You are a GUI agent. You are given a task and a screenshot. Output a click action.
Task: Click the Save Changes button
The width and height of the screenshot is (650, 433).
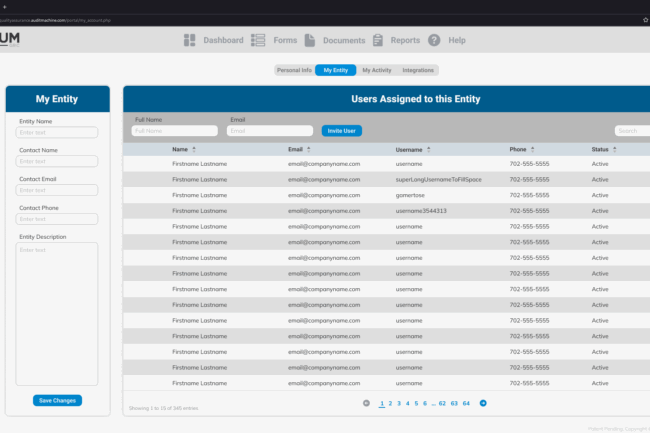(x=57, y=400)
